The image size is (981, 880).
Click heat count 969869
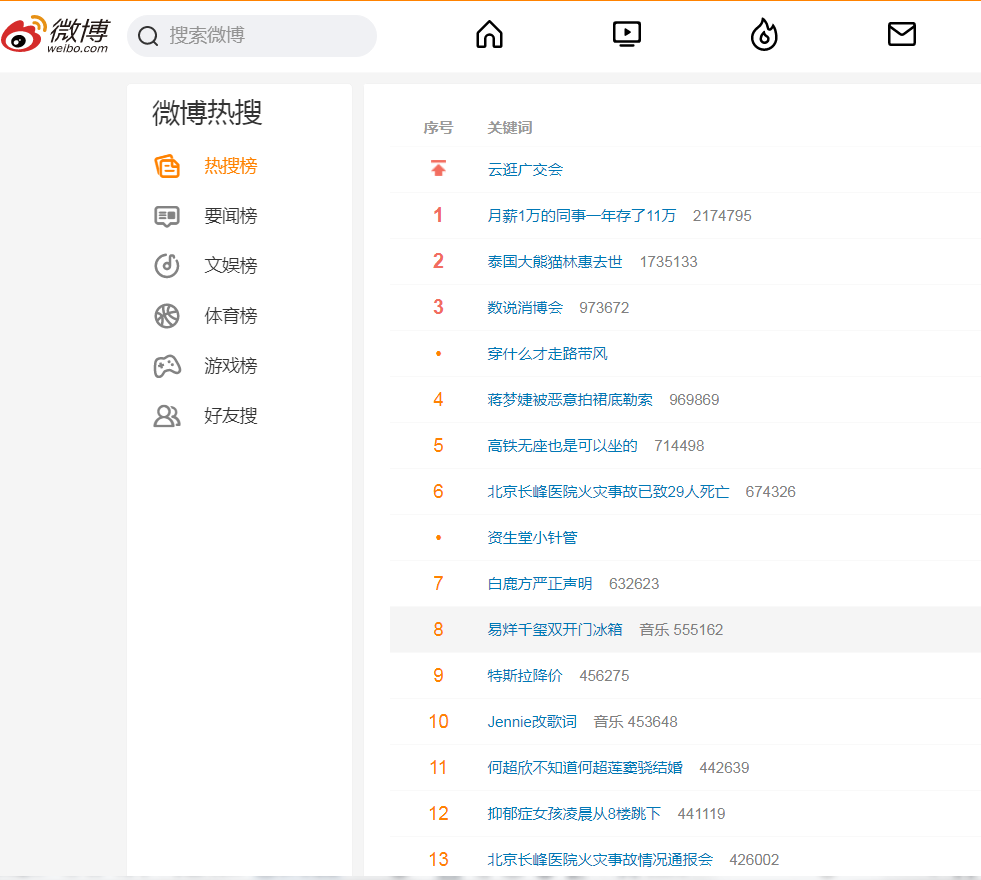click(x=694, y=400)
